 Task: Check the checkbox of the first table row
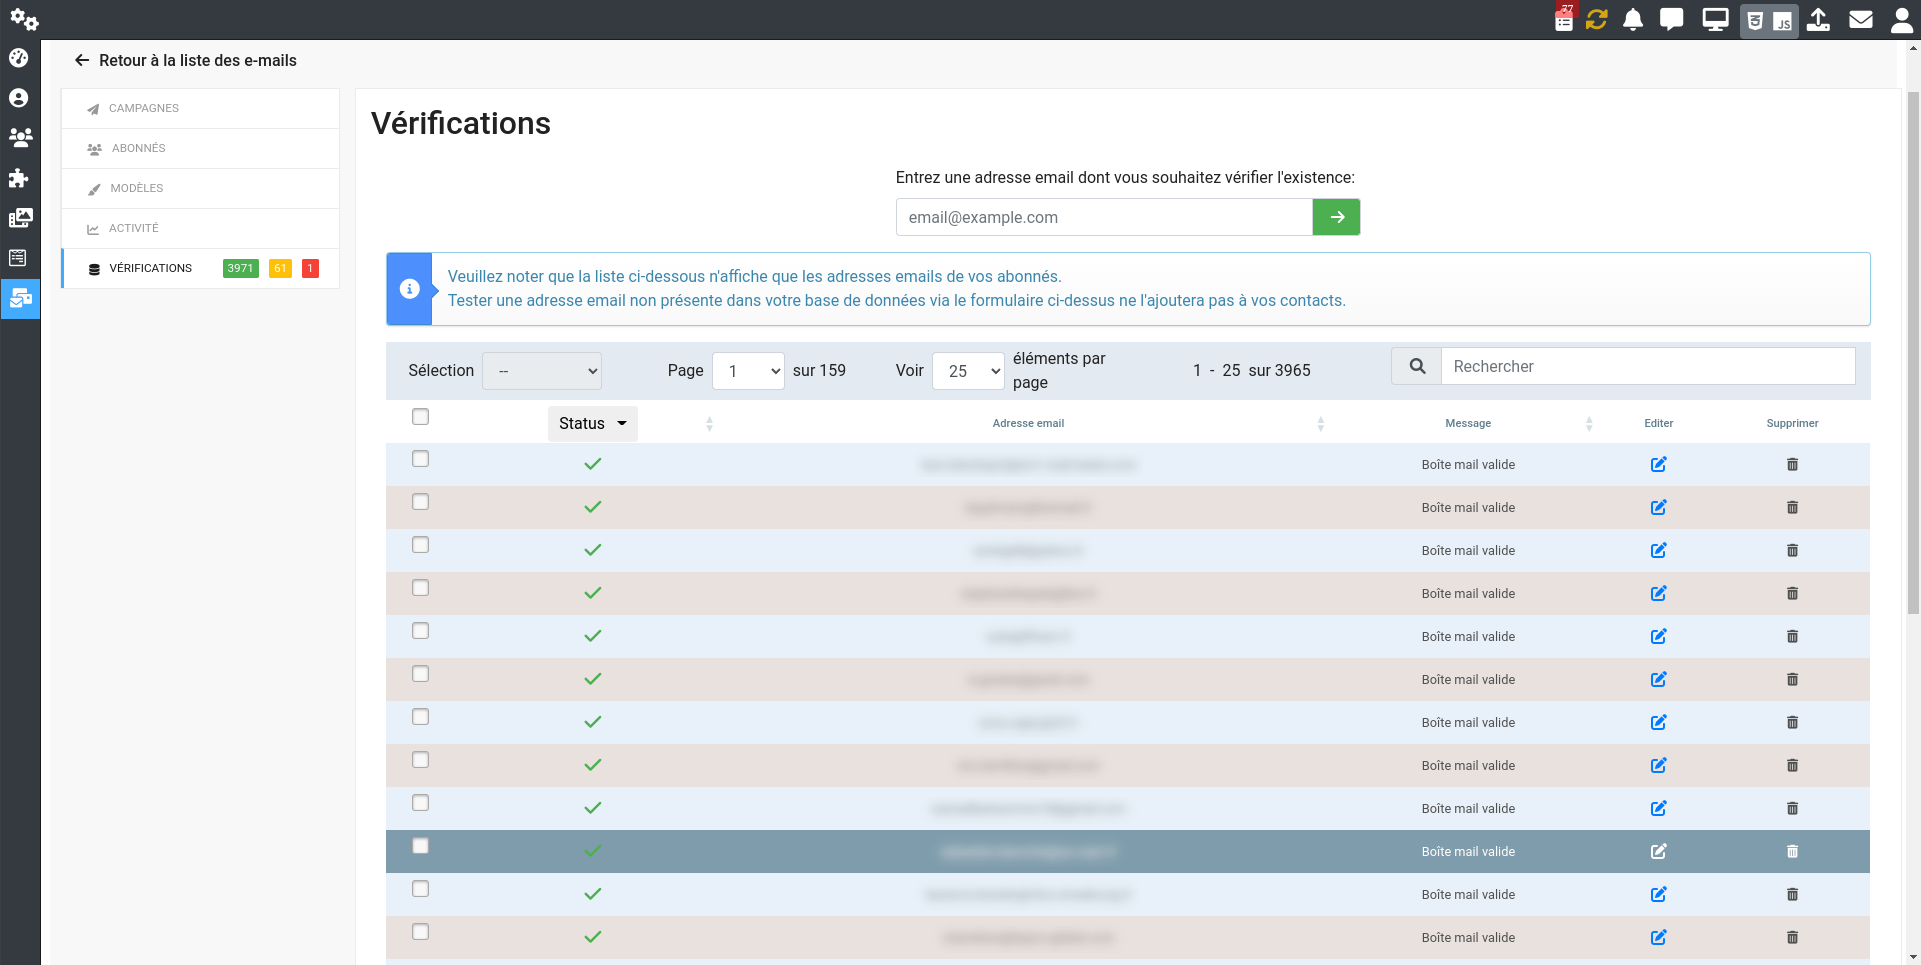coord(421,459)
